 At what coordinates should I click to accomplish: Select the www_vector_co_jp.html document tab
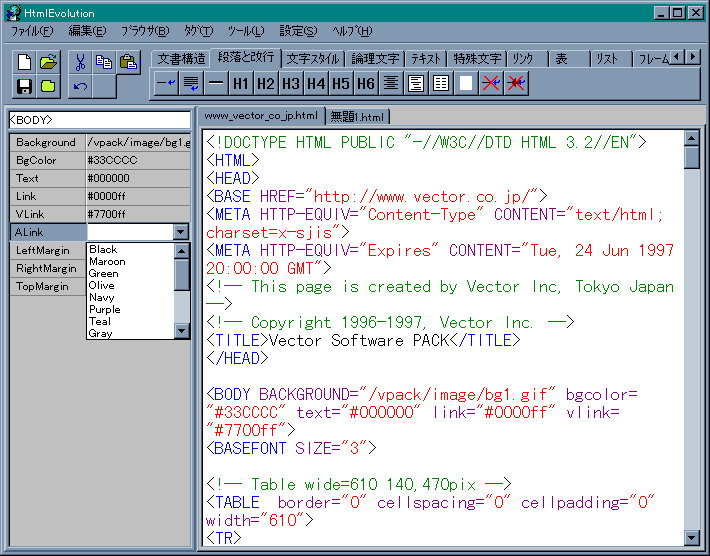click(x=261, y=116)
